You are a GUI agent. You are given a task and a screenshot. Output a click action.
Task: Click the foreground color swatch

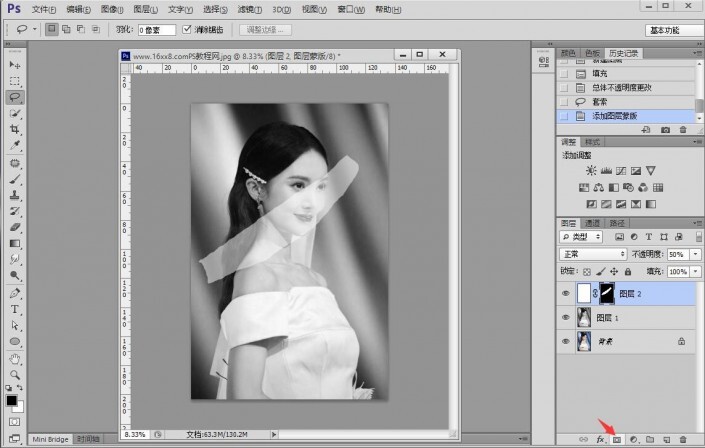[x=12, y=401]
